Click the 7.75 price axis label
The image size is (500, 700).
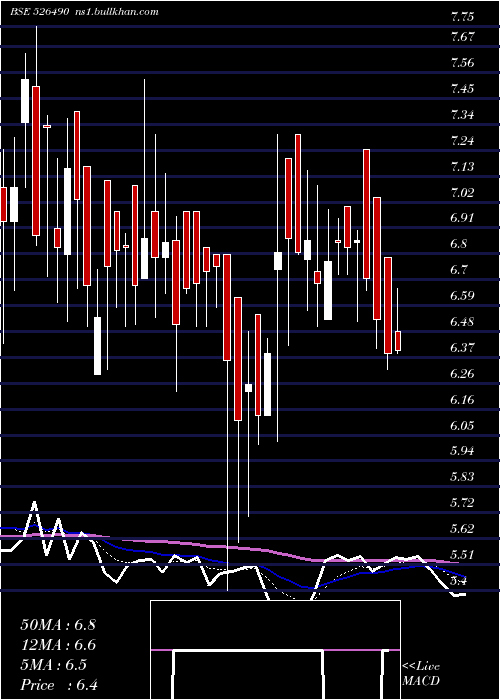[462, 17]
